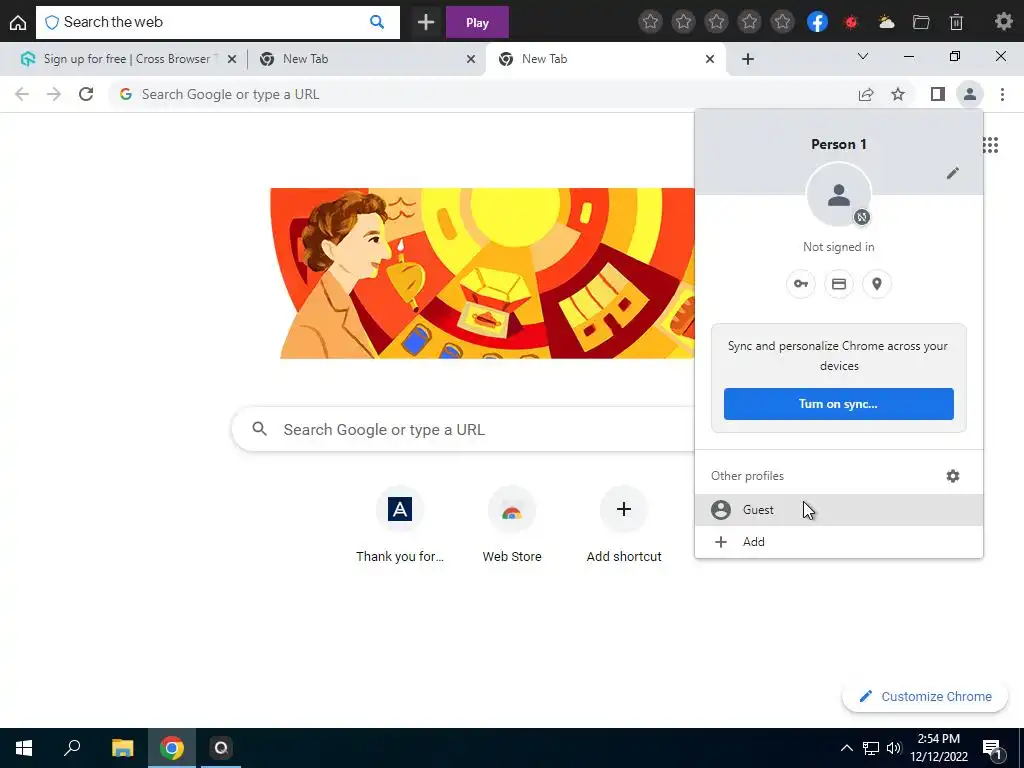Open the weather cloud icon
This screenshot has width=1024, height=768.
click(886, 22)
